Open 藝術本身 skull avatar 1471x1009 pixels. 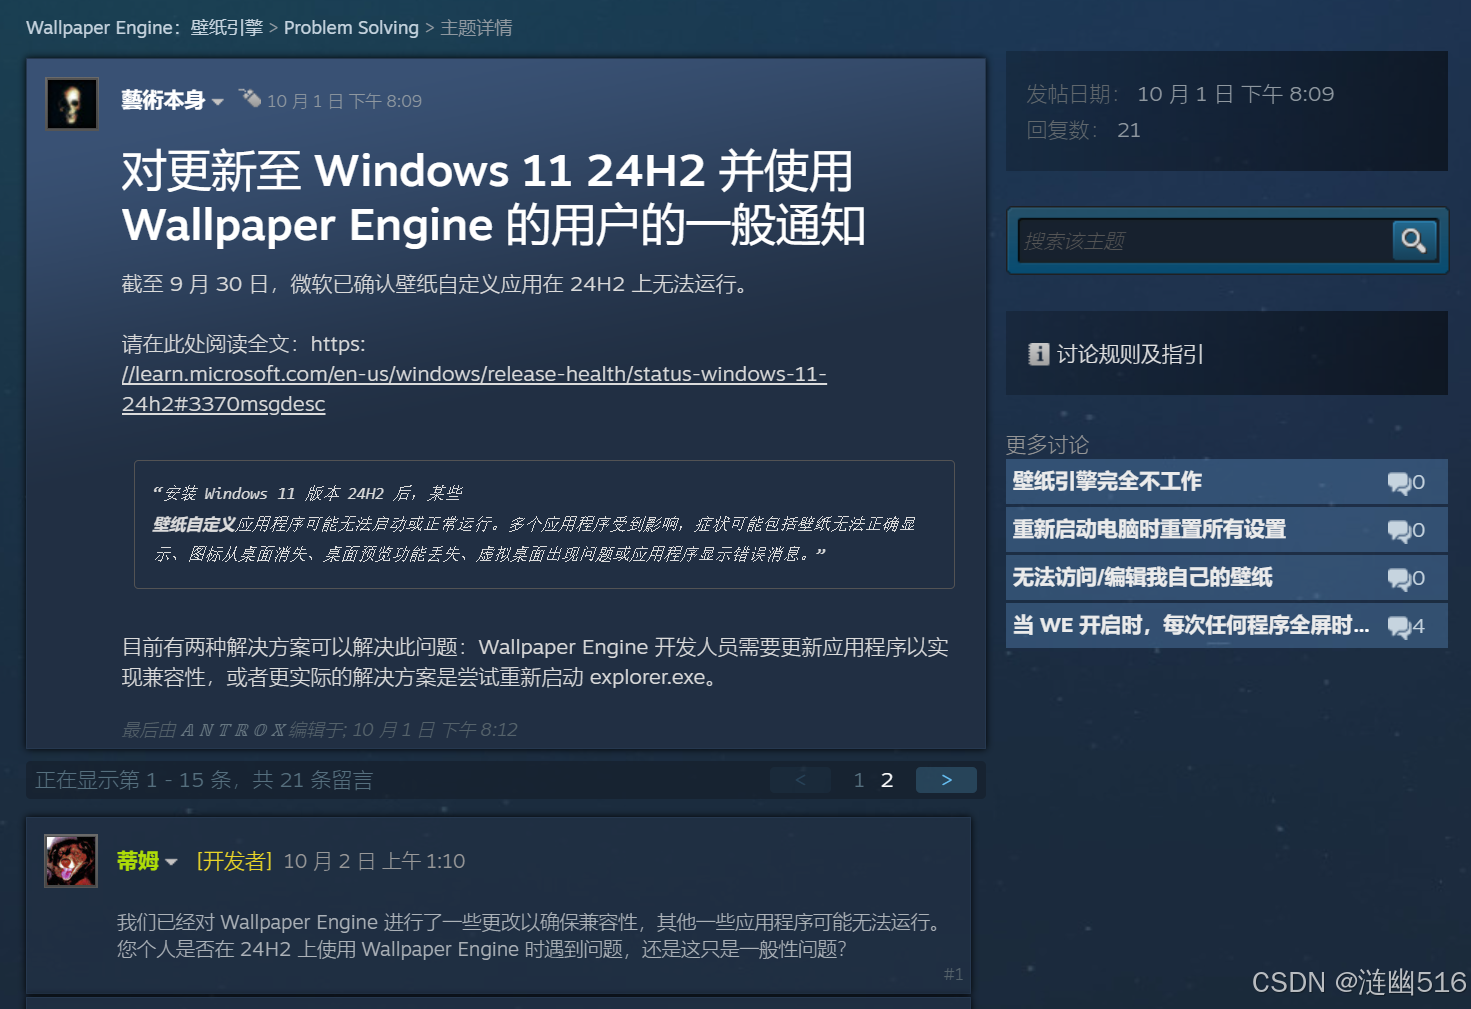pos(72,104)
